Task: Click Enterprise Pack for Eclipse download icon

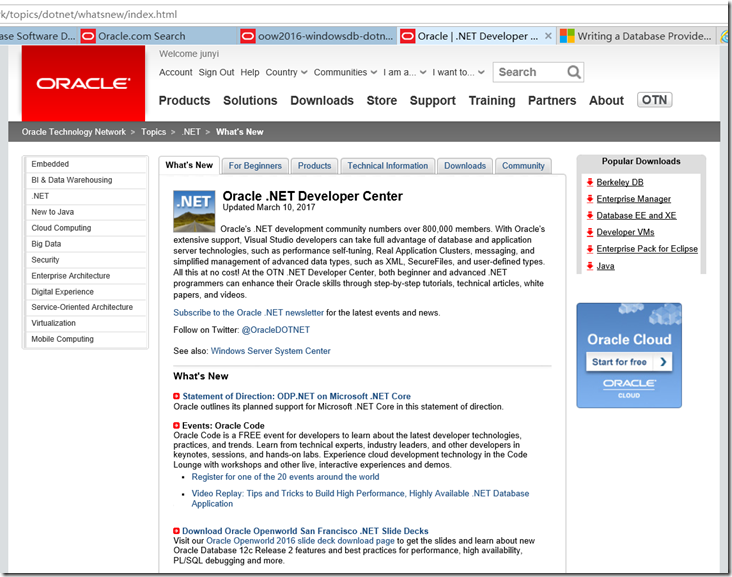Action: click(x=590, y=249)
